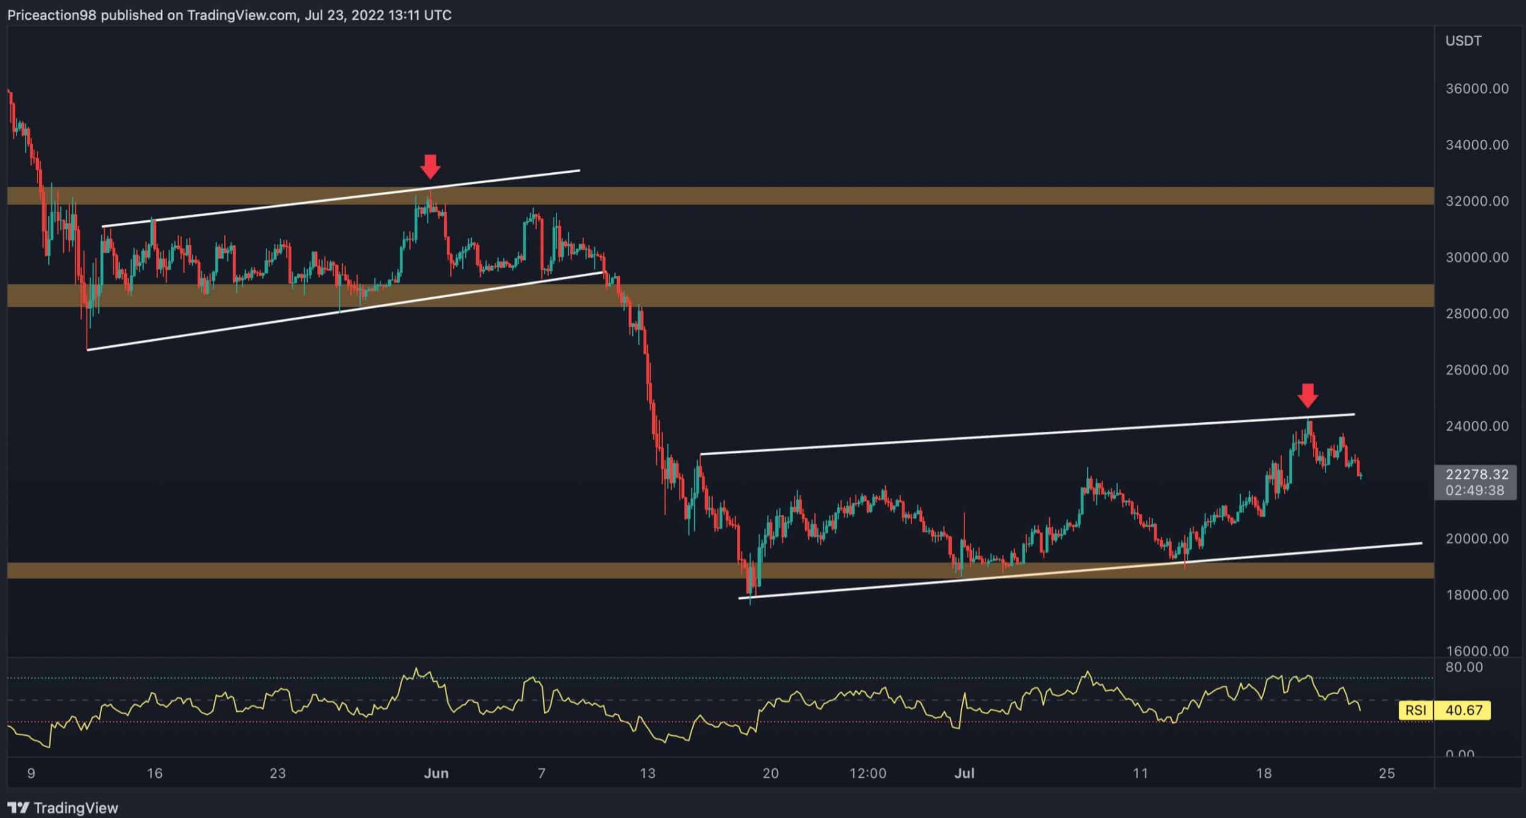The height and width of the screenshot is (818, 1526).
Task: Click the published-by header text
Action: pyautogui.click(x=229, y=15)
